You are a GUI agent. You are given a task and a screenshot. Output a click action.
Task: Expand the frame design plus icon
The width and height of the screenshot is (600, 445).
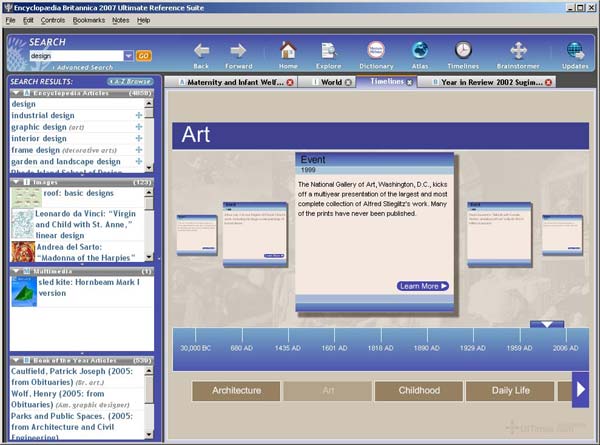coord(139,150)
